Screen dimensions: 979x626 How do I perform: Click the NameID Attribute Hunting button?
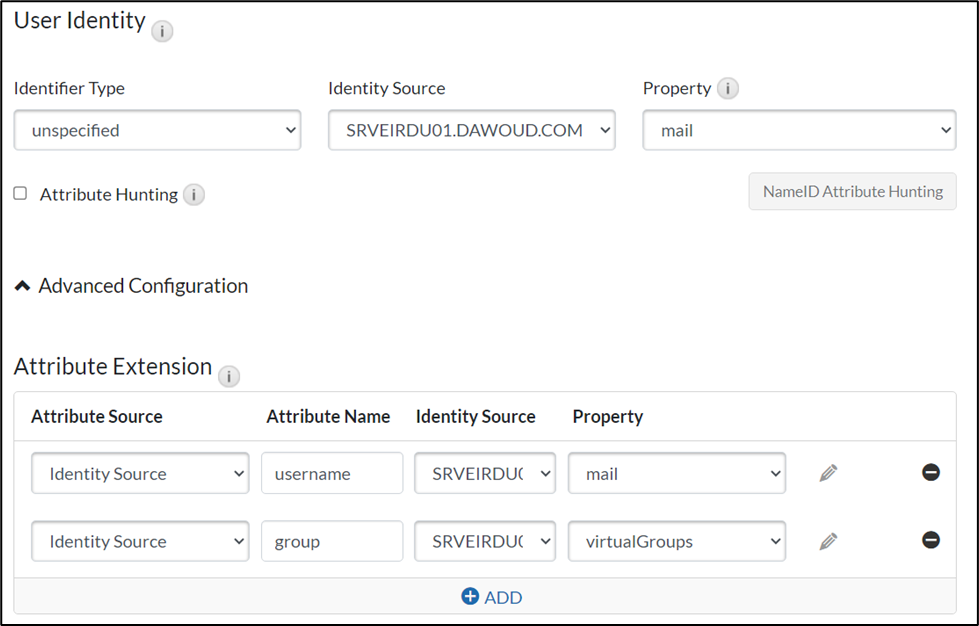(x=852, y=191)
